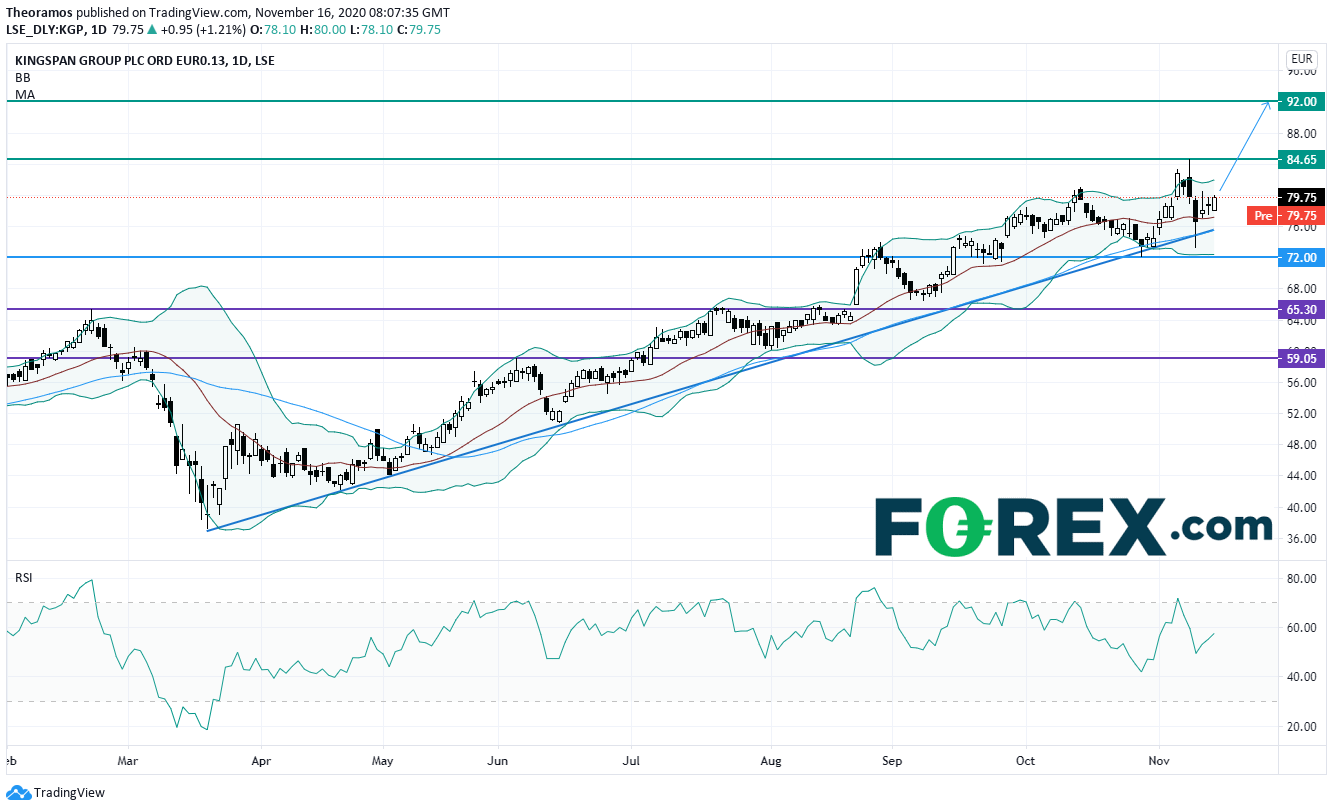This screenshot has height=811, width=1333.
Task: Click the 40.00 price axis value
Action: [1300, 508]
